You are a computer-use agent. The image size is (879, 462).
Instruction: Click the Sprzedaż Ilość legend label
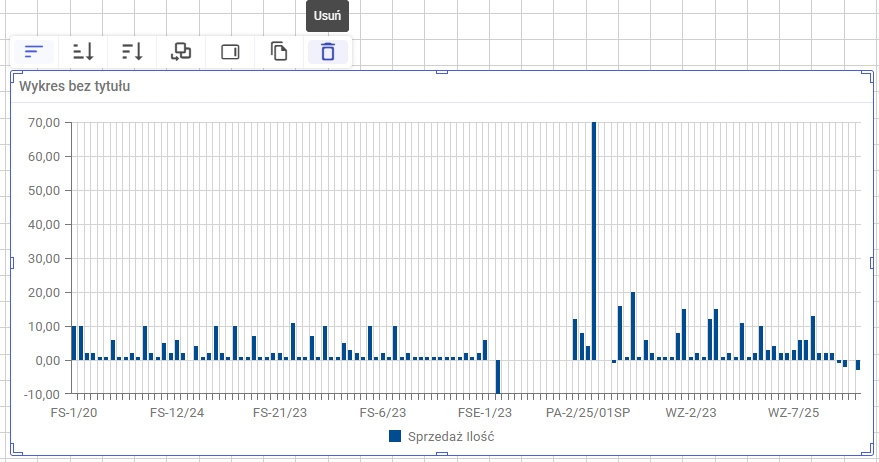451,437
